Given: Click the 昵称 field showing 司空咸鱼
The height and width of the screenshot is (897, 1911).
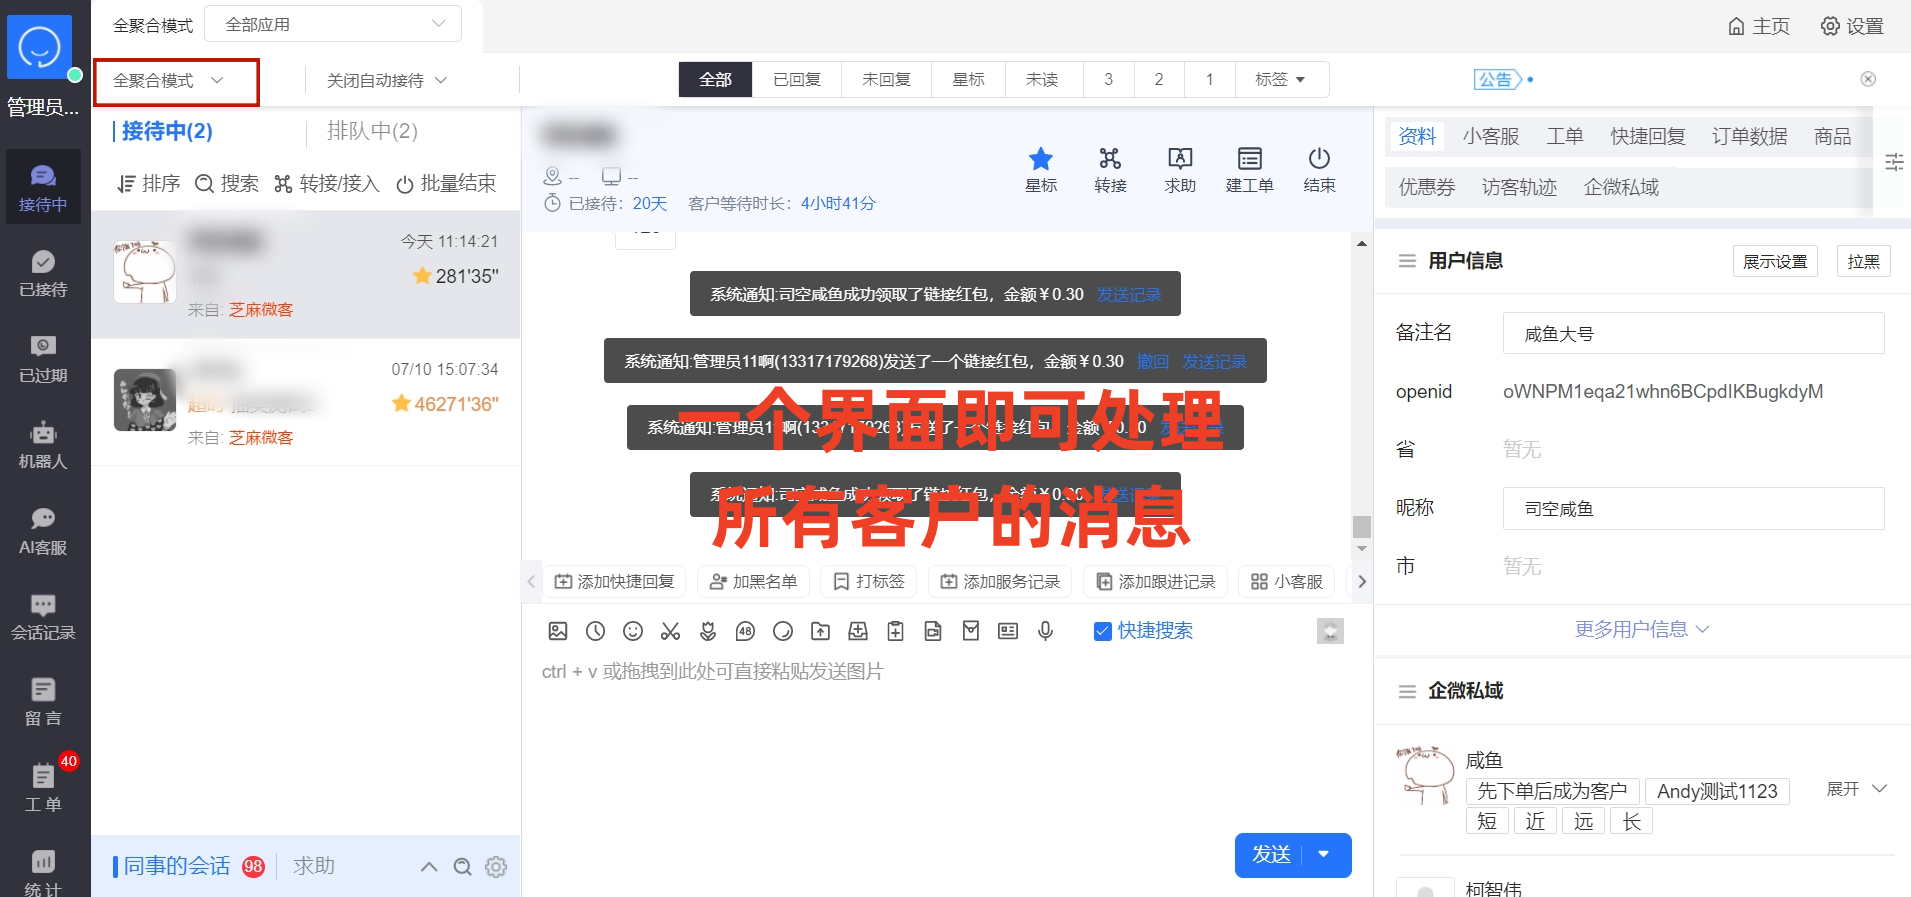Looking at the screenshot, I should pos(1693,508).
